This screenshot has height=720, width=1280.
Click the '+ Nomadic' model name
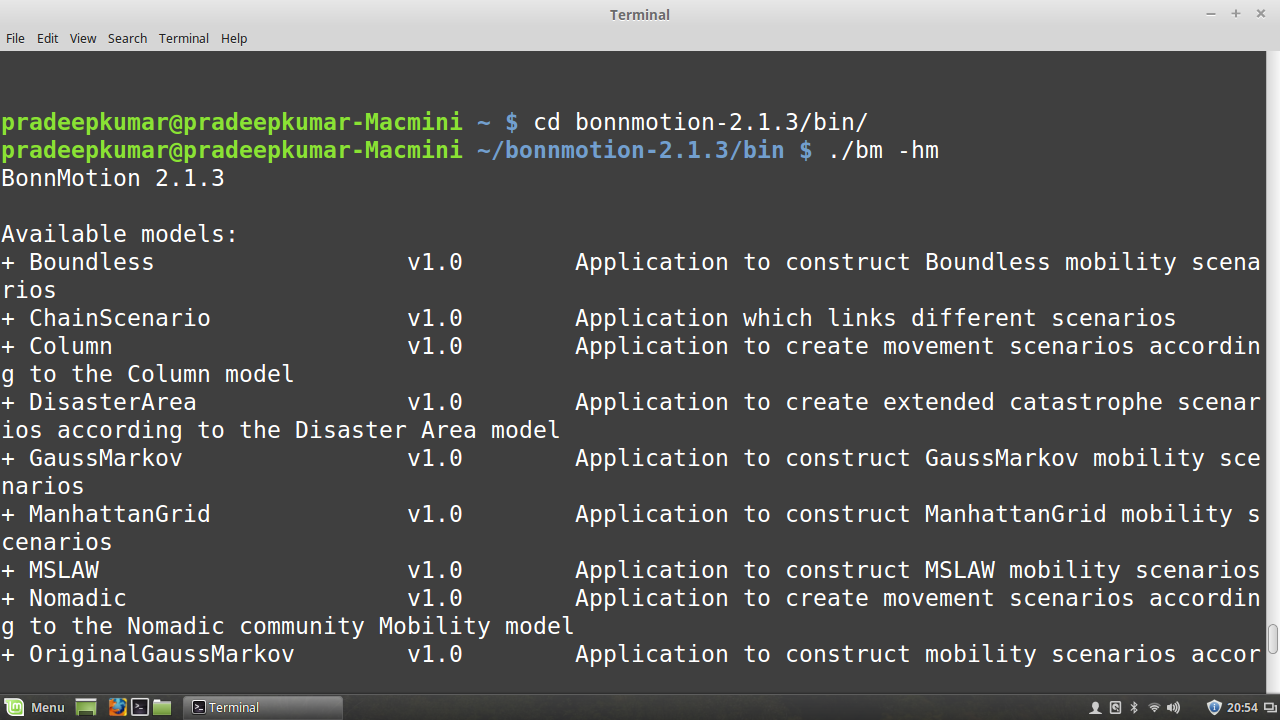[x=64, y=598]
